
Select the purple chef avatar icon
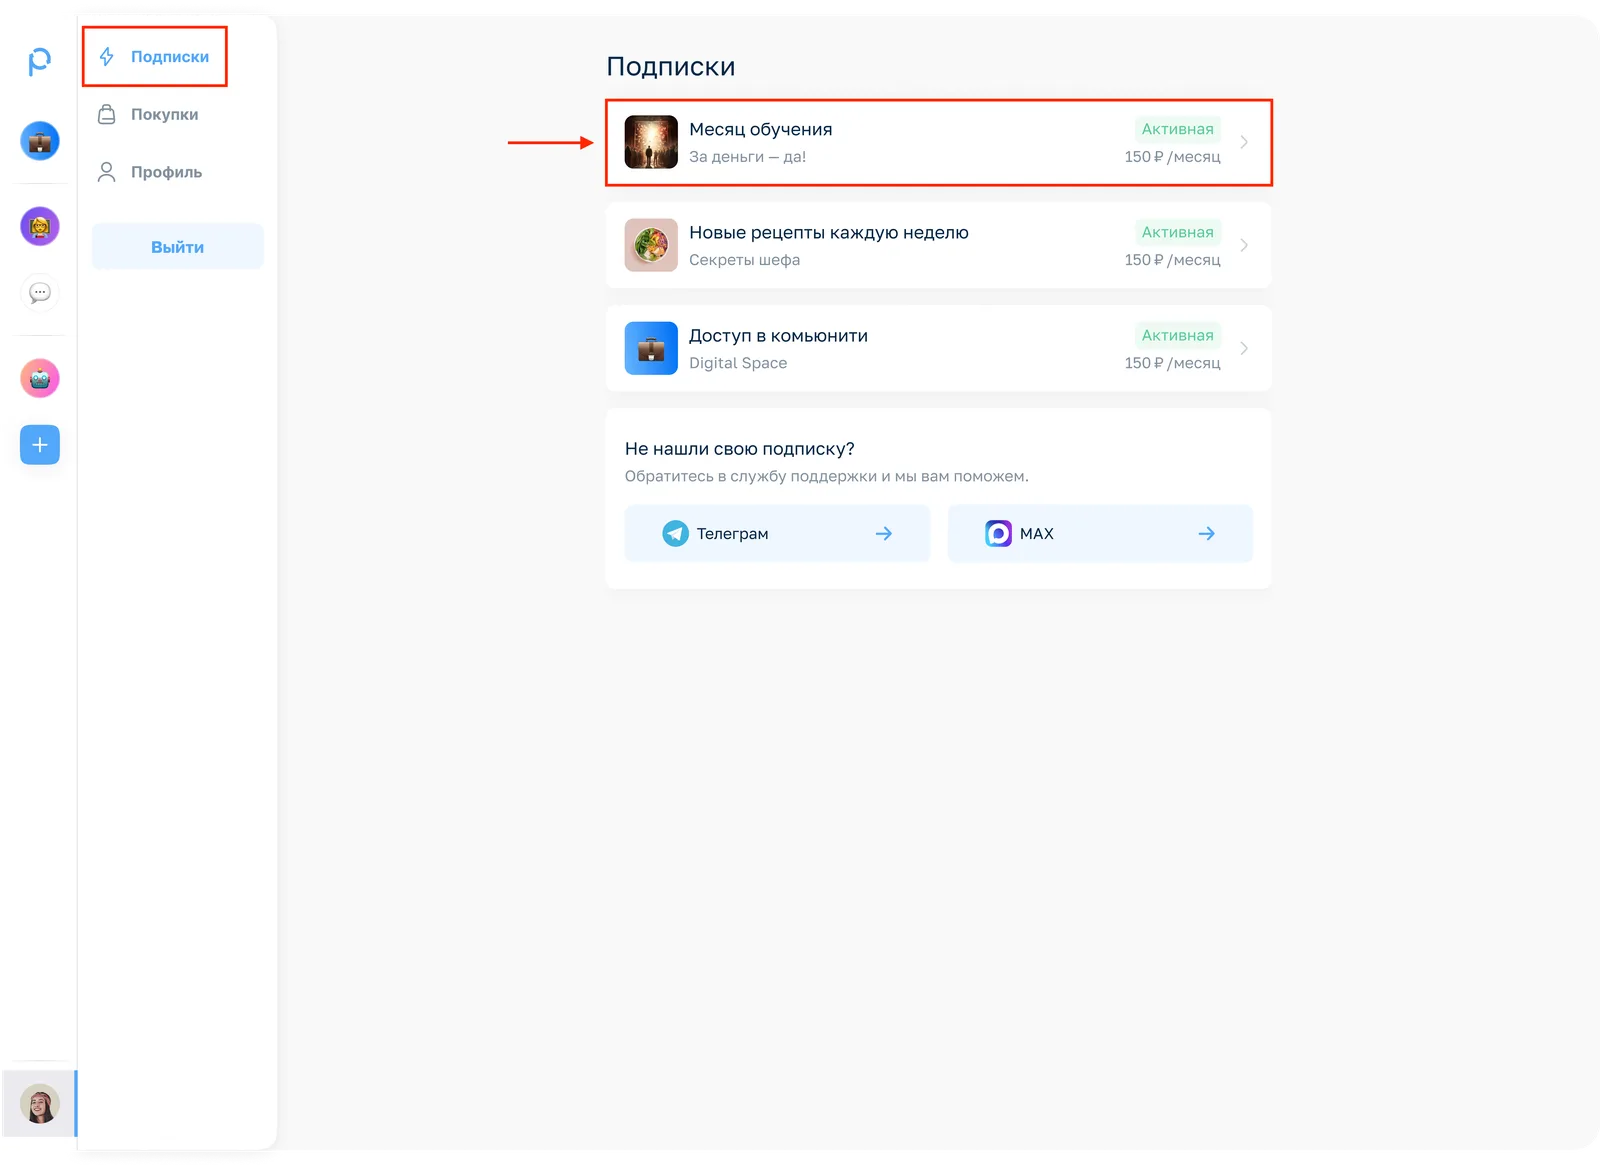[x=40, y=227]
